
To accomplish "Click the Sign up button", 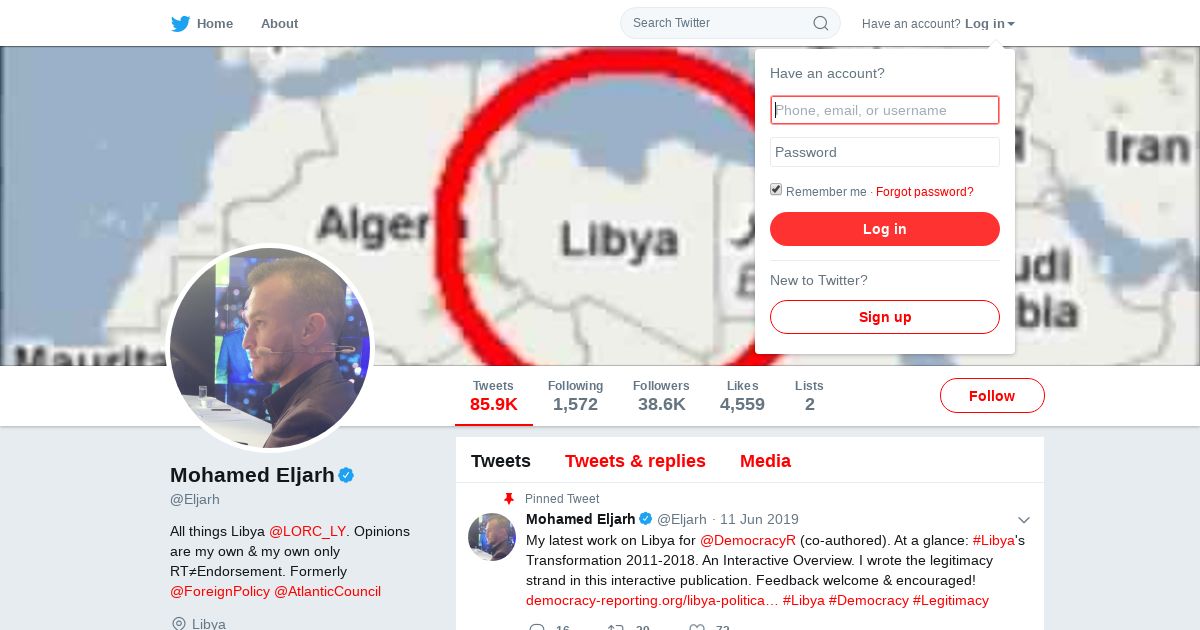I will [x=885, y=317].
